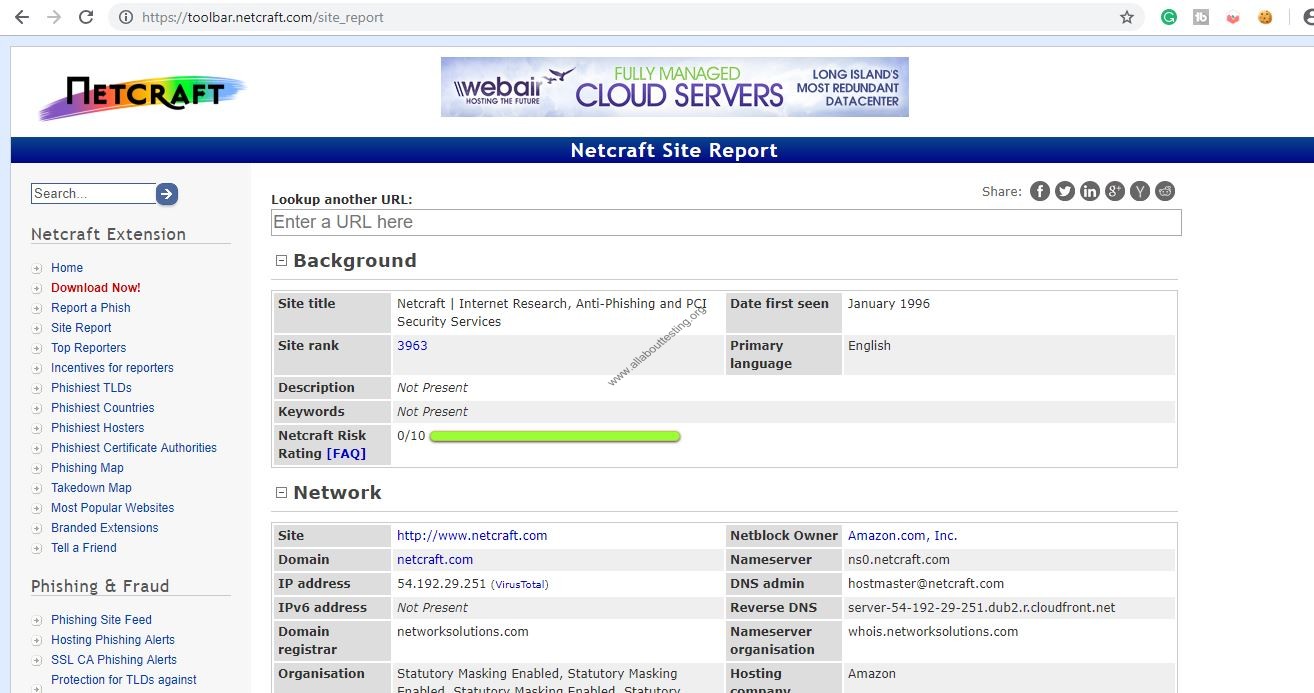
Task: Open Phishiest TLDs link
Action: click(x=91, y=388)
